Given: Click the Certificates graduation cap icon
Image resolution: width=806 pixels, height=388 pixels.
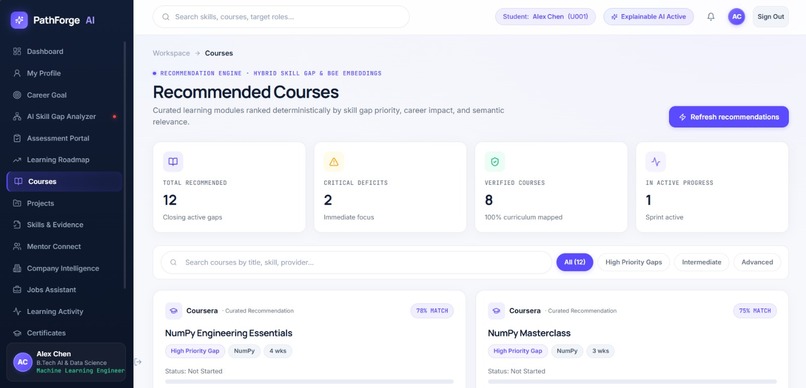Looking at the screenshot, I should tap(17, 333).
